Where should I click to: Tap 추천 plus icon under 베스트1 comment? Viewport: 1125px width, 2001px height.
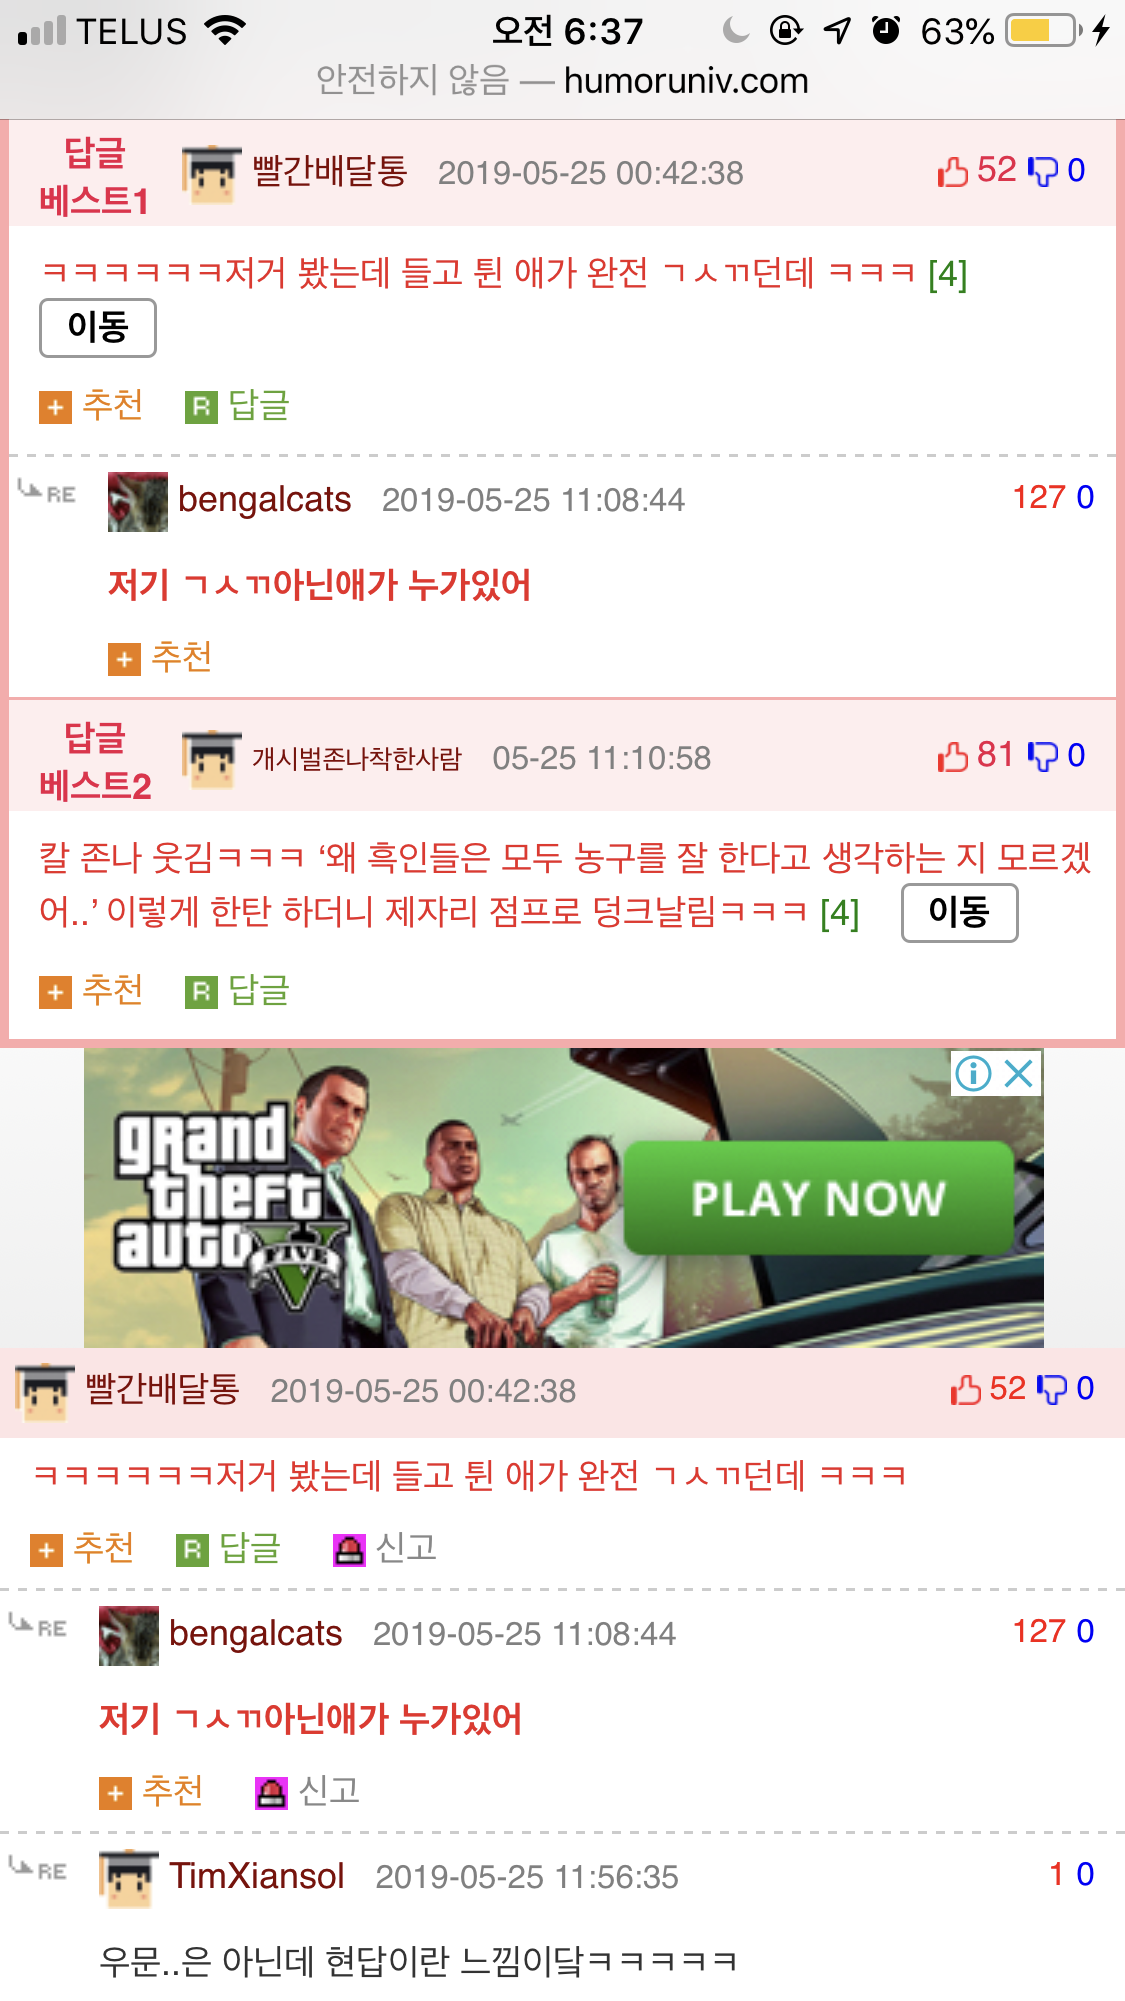[x=55, y=407]
